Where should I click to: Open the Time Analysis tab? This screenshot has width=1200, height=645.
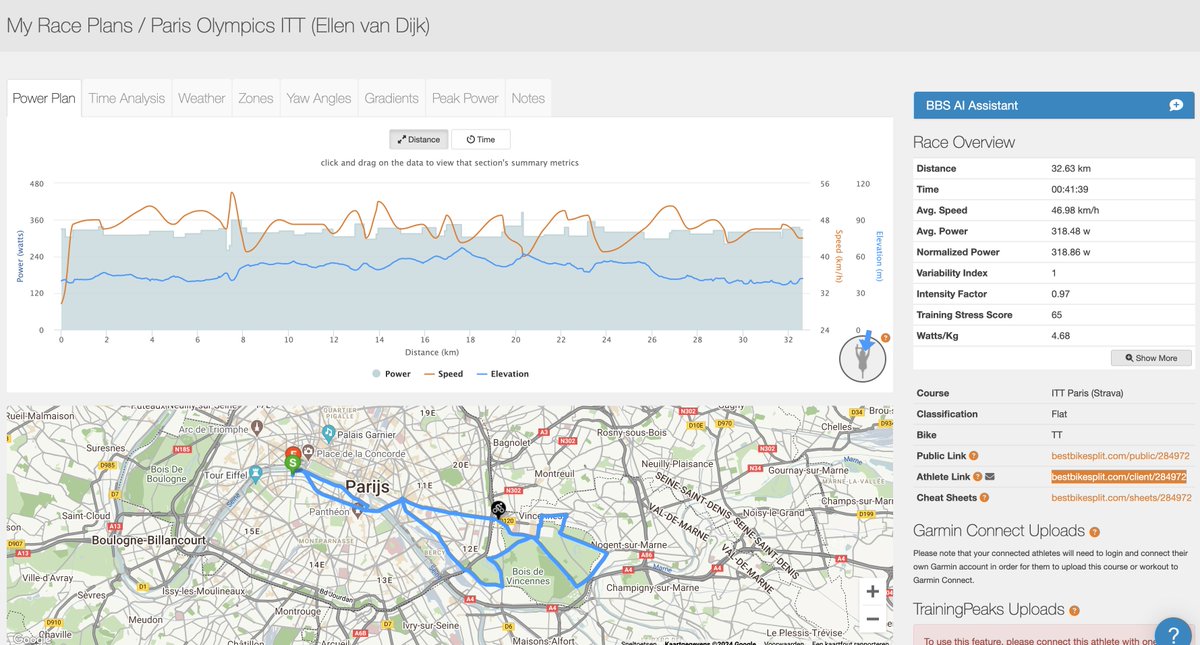[x=127, y=98]
